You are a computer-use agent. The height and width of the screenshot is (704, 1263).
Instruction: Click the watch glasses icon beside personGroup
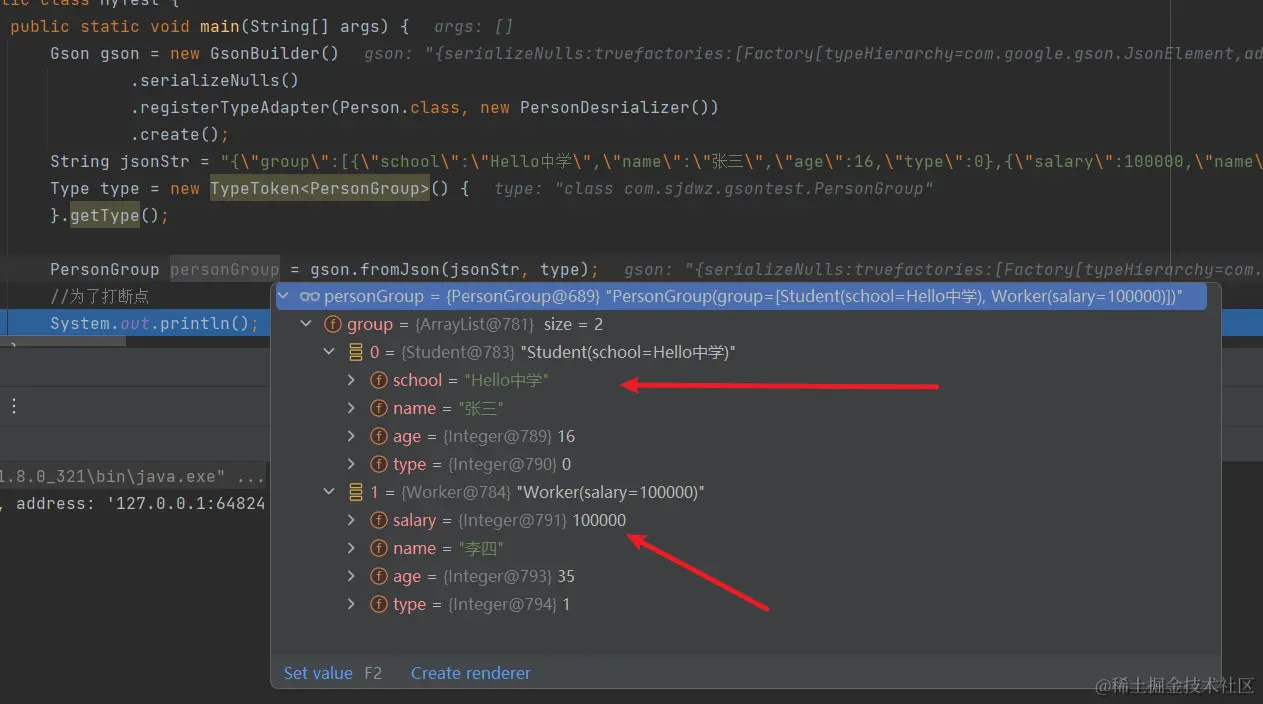click(x=309, y=296)
